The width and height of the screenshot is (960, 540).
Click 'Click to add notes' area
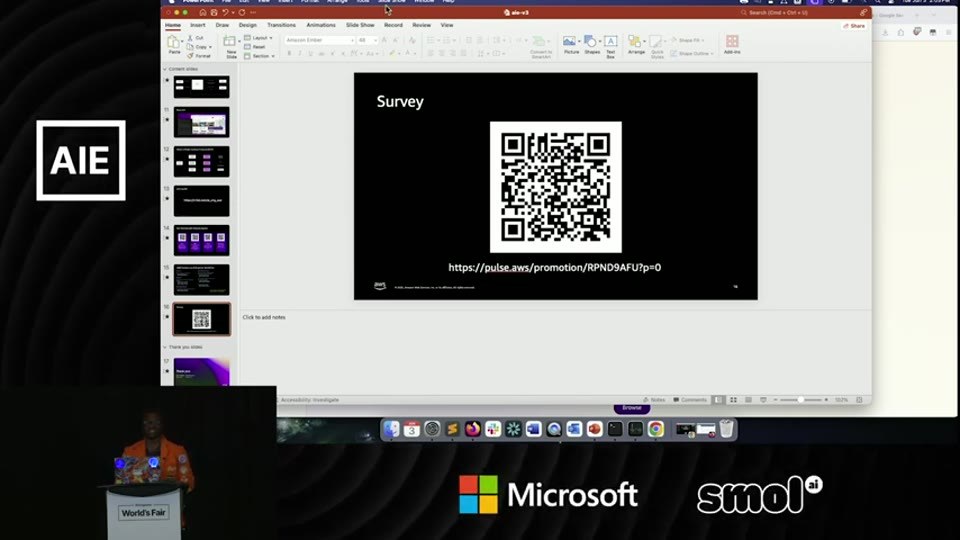pyautogui.click(x=264, y=317)
